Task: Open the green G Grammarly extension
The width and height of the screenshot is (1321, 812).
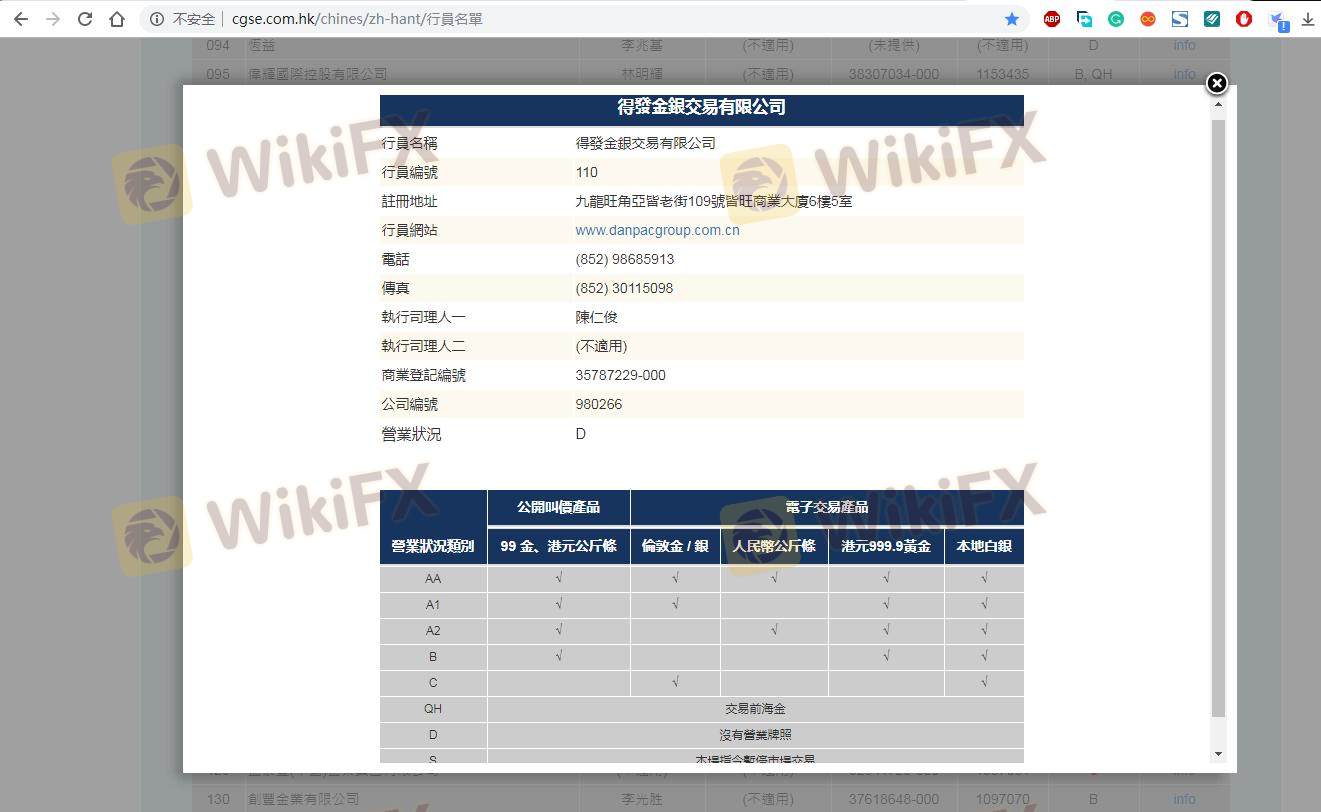Action: tap(1116, 19)
